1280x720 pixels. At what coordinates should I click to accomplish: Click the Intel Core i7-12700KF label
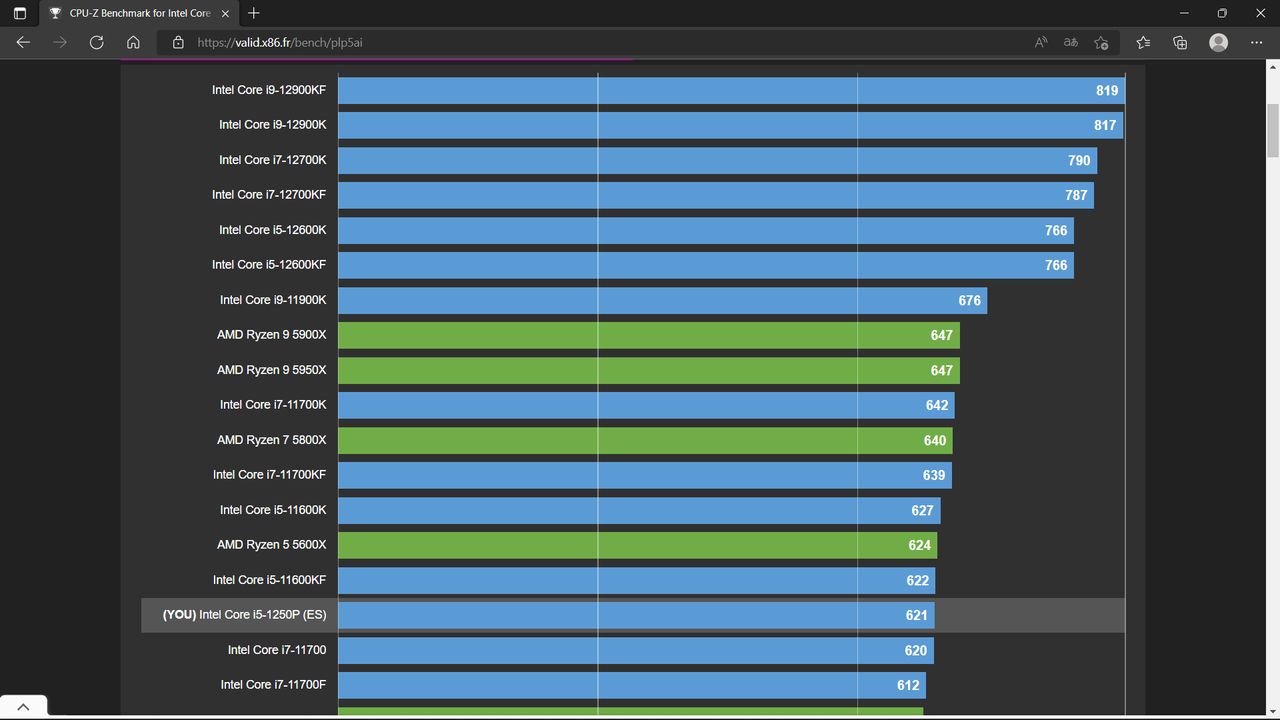pos(269,195)
